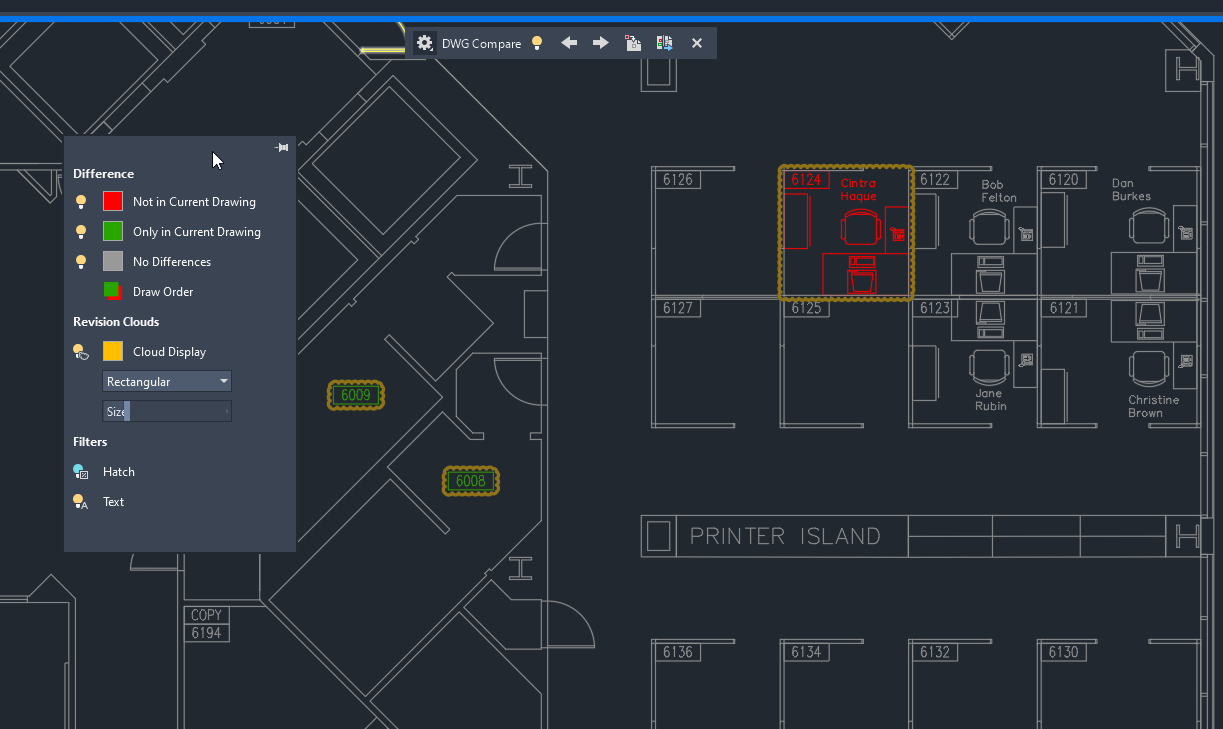This screenshot has width=1223, height=729.
Task: Click the Draw Order icon
Action: click(113, 292)
